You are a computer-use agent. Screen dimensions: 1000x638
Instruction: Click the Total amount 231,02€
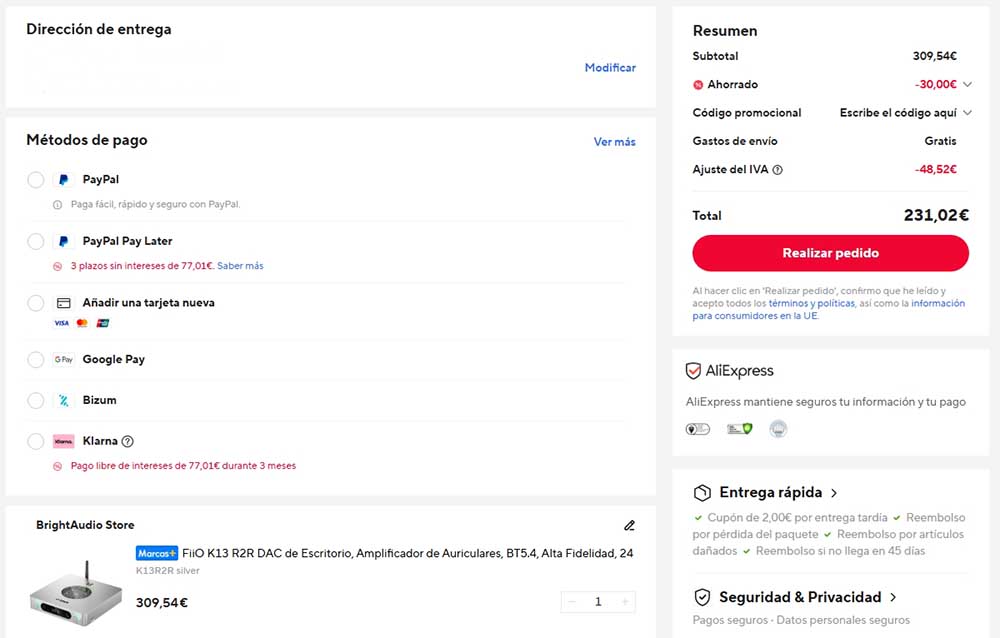[x=936, y=216]
